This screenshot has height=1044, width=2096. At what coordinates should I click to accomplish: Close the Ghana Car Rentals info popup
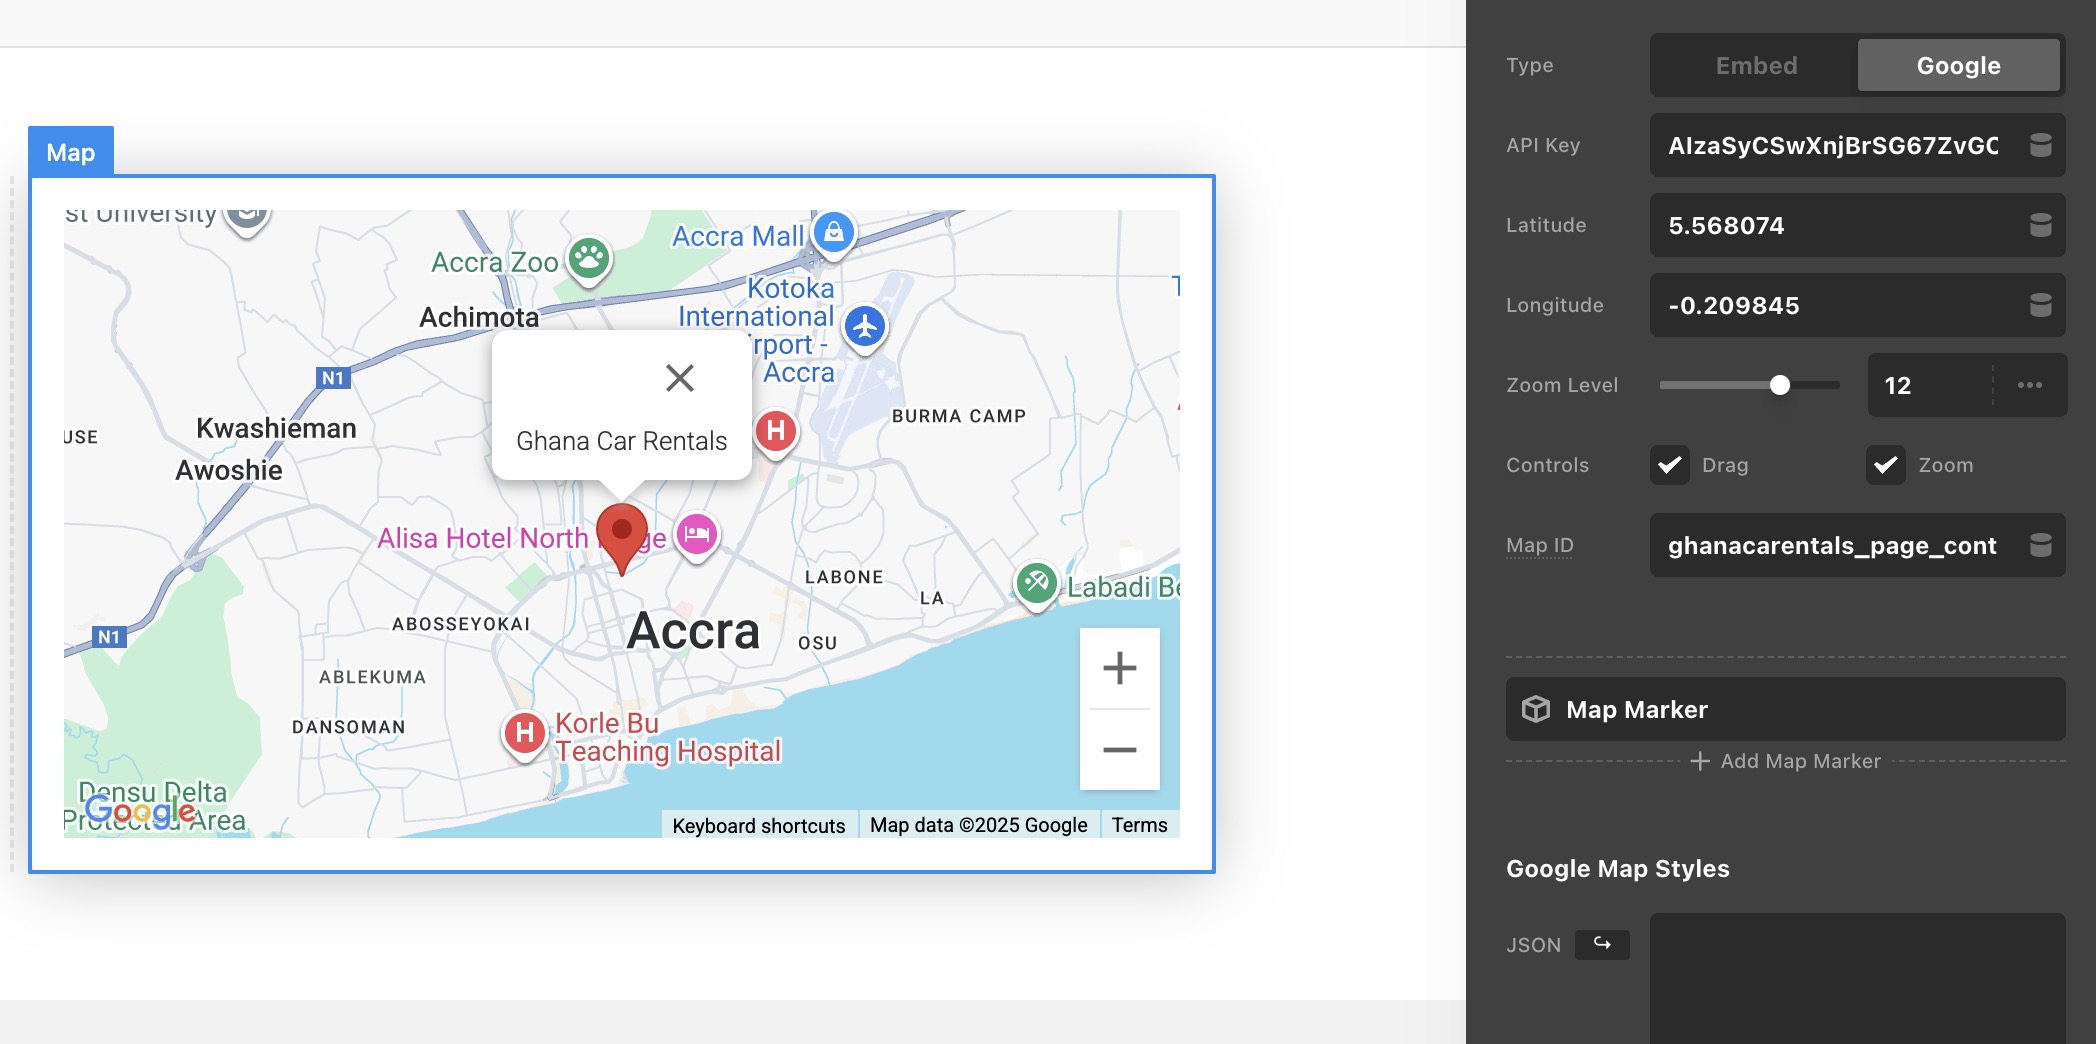(x=680, y=378)
